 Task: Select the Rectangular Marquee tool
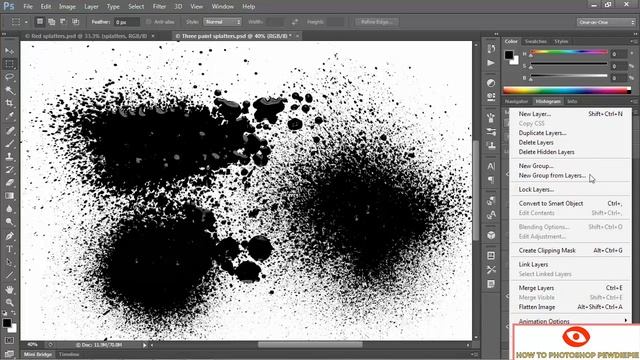point(9,64)
